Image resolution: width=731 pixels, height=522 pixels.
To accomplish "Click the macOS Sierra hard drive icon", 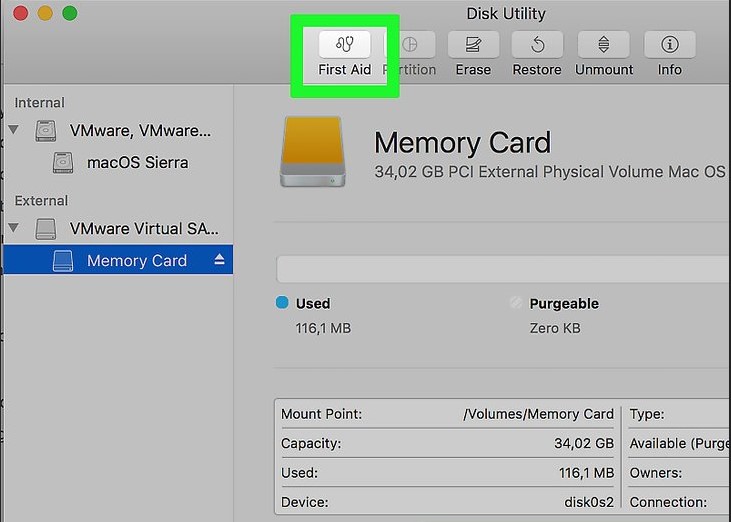I will pyautogui.click(x=62, y=163).
